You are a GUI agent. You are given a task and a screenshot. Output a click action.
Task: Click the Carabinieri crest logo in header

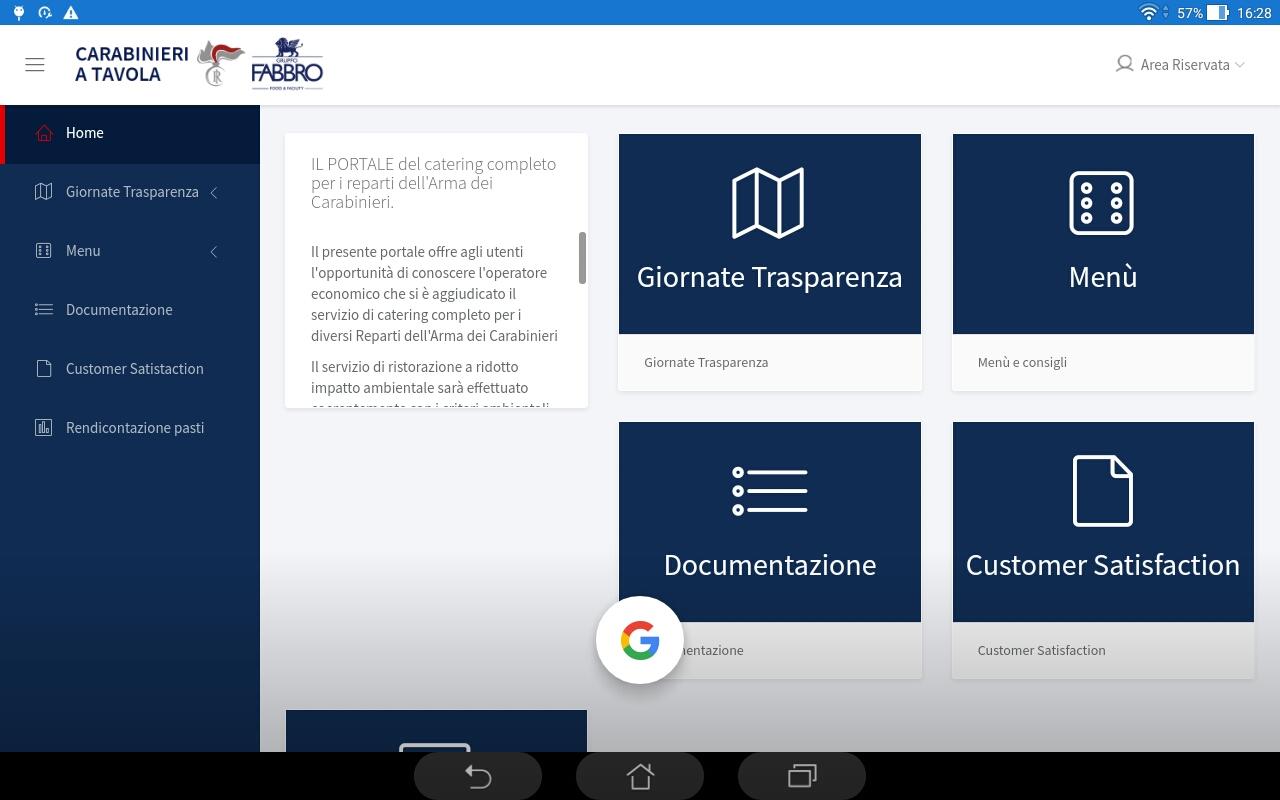[220, 63]
